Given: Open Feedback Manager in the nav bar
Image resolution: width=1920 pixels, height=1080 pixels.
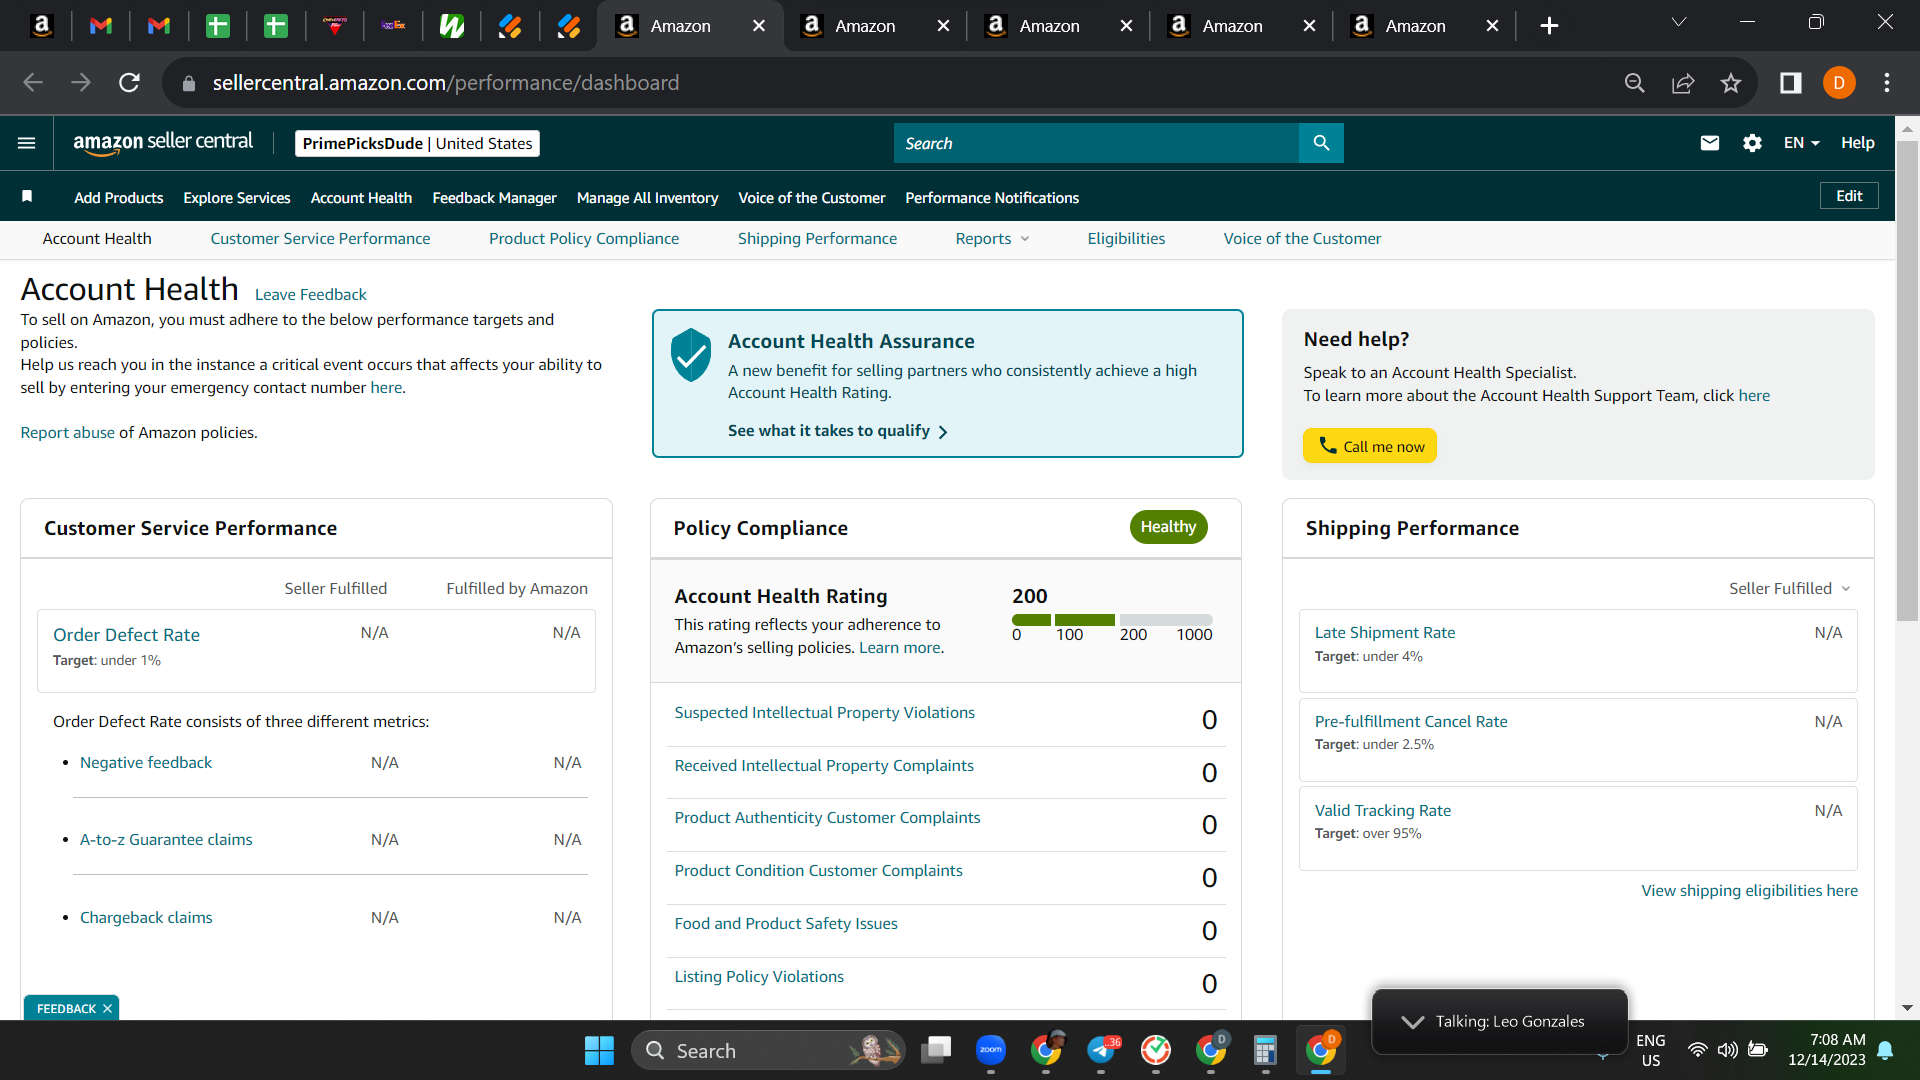Looking at the screenshot, I should click(494, 198).
